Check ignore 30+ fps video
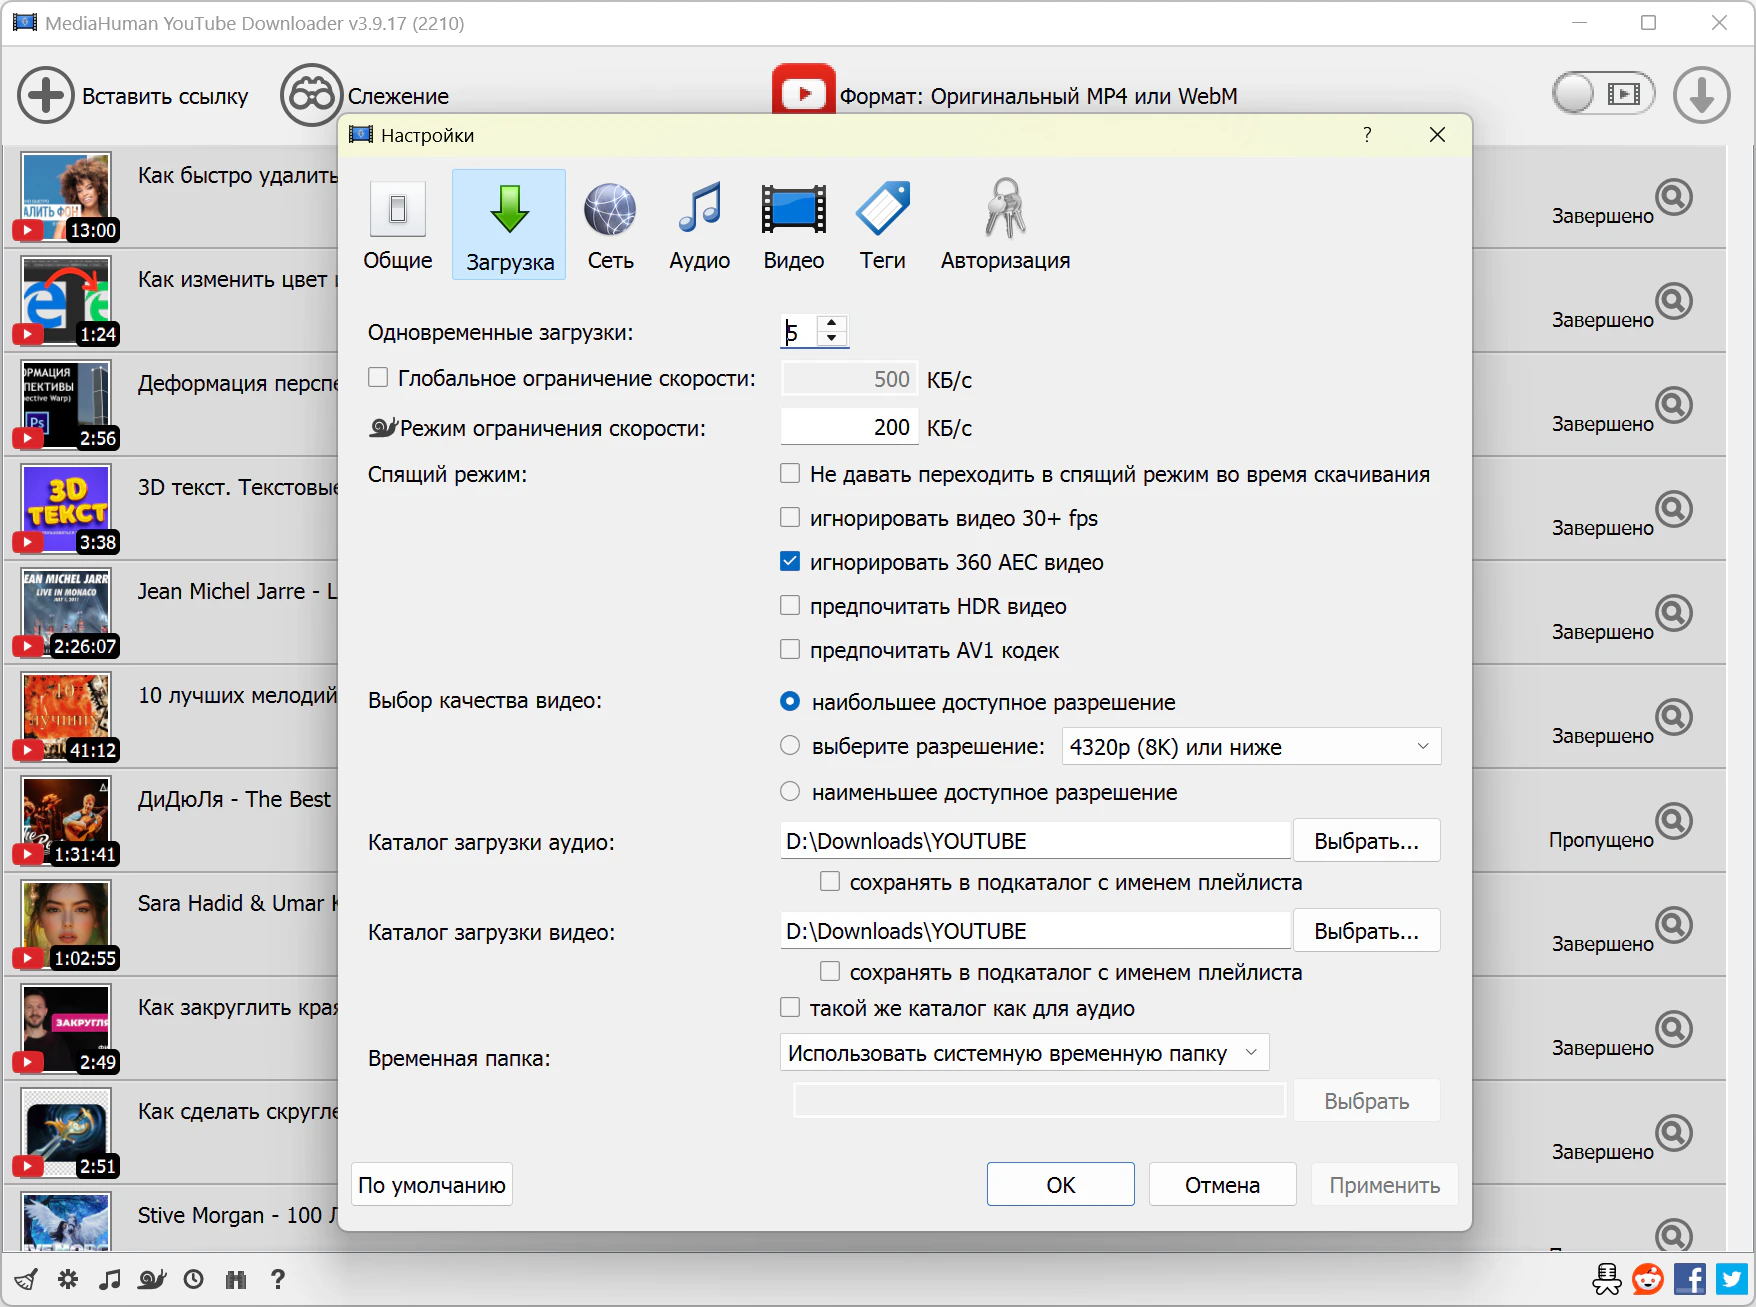Viewport: 1756px width, 1307px height. [x=790, y=518]
